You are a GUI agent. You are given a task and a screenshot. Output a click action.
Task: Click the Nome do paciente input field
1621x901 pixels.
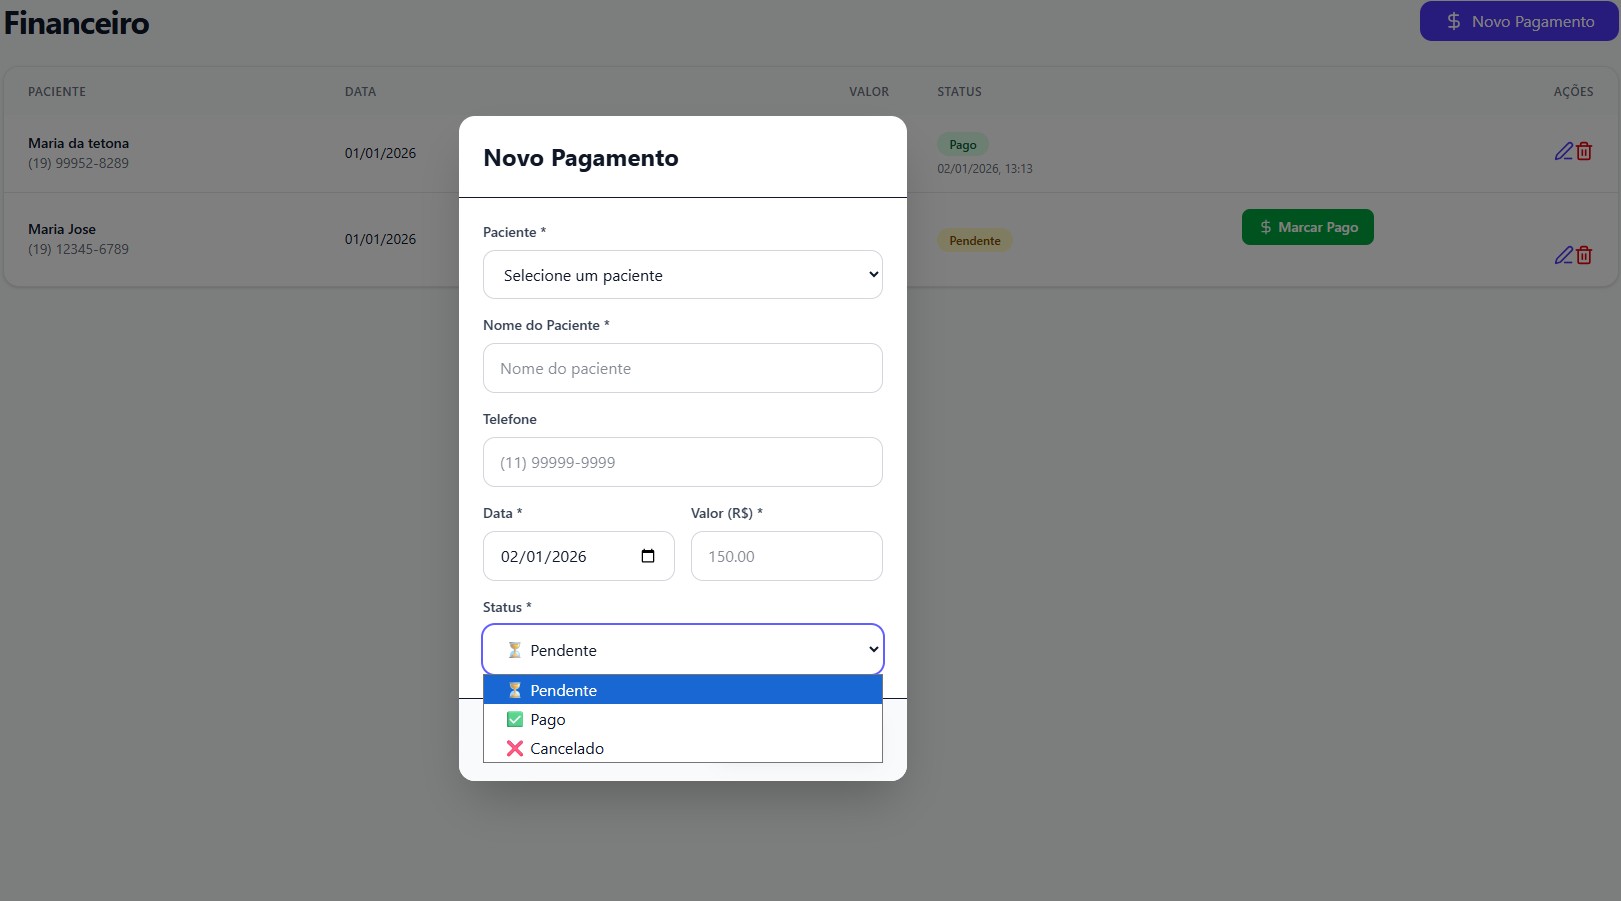(x=682, y=368)
